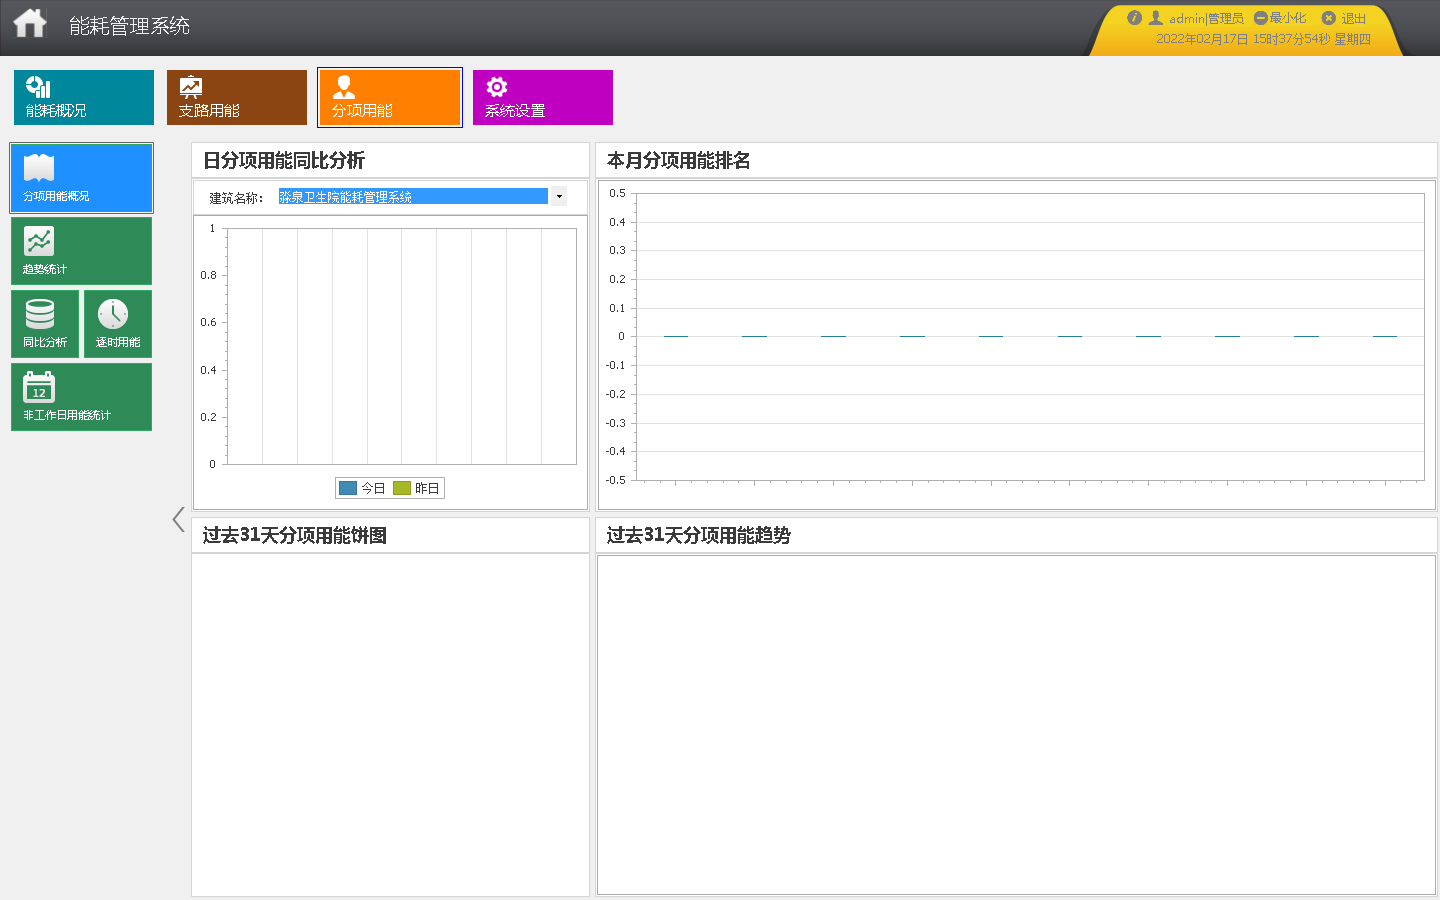1440x900 pixels.
Task: Open 同比分析 sidebar item
Action: [45, 324]
